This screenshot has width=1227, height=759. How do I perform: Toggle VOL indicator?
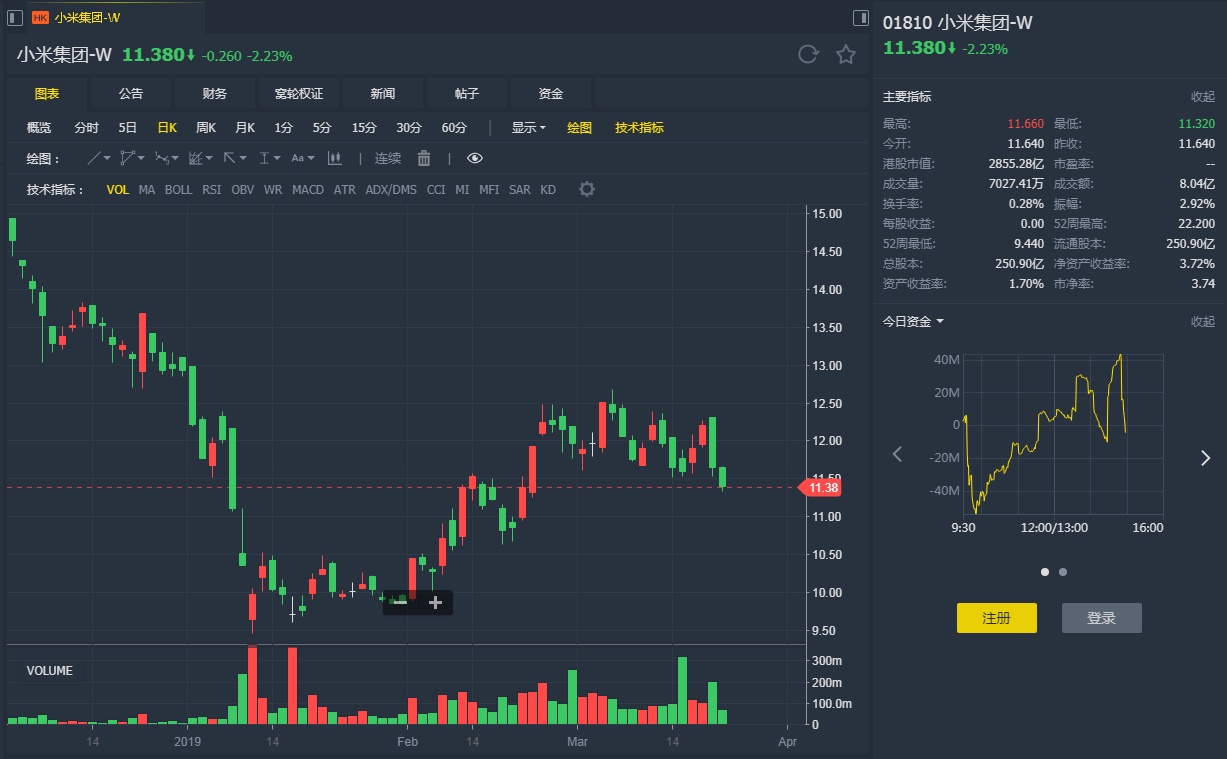pos(118,189)
